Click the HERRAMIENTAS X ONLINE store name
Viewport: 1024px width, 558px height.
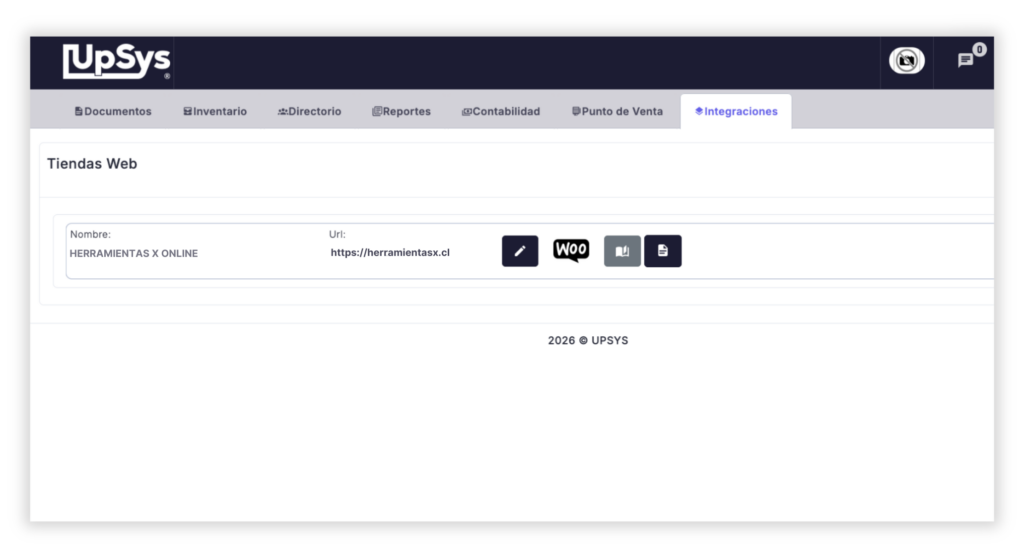[134, 254]
